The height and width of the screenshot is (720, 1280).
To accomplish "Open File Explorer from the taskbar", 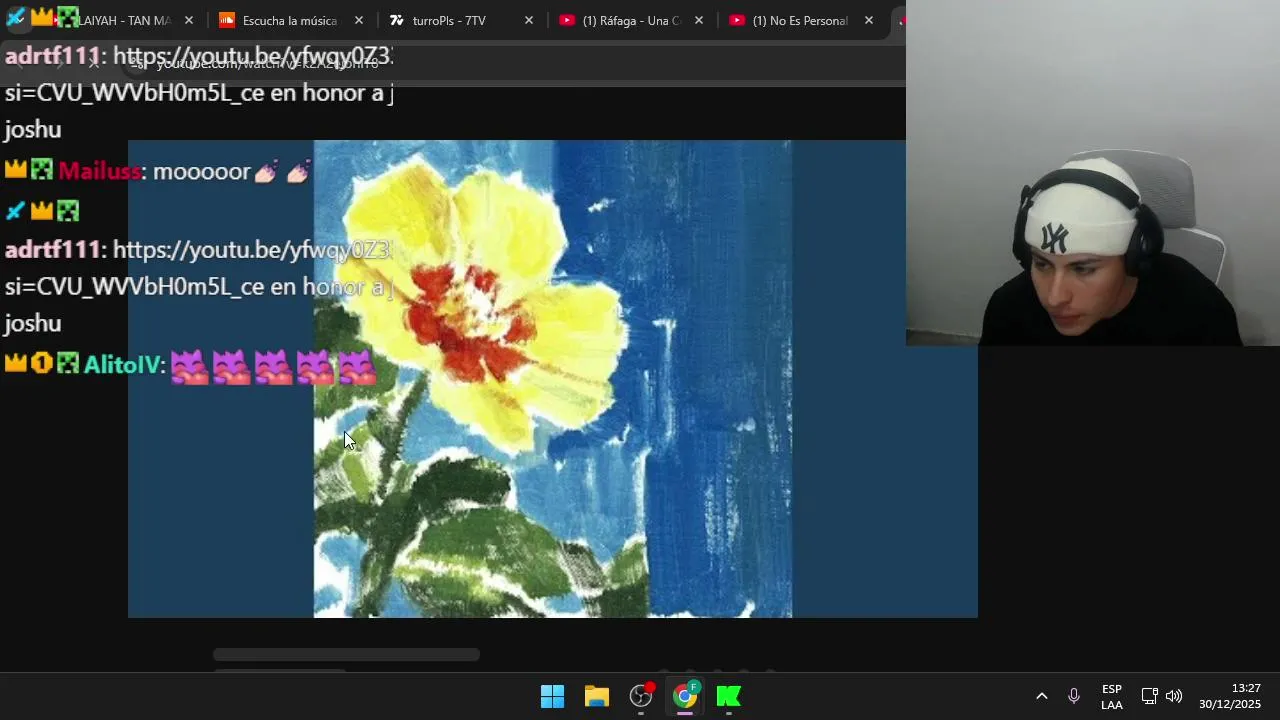I will coord(597,696).
